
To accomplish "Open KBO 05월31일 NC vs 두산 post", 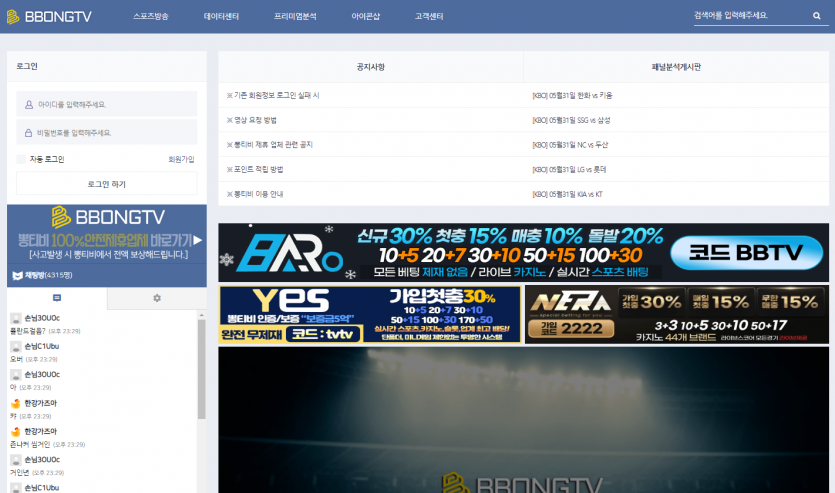I will (x=570, y=145).
